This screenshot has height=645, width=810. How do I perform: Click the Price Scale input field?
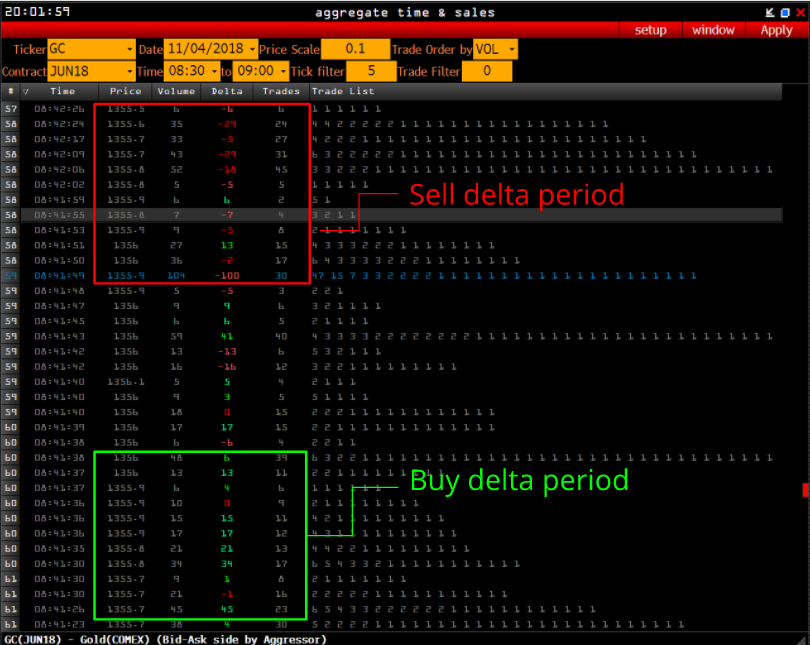click(x=357, y=49)
